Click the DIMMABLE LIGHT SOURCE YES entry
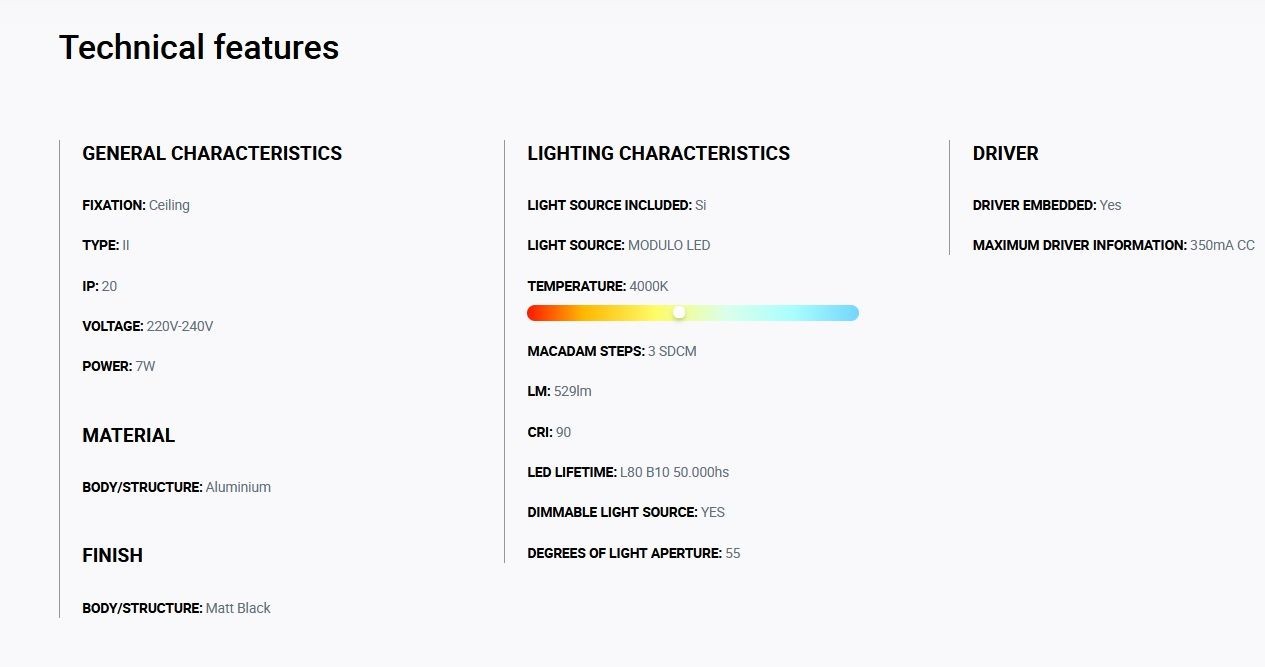1265x667 pixels. tap(626, 512)
